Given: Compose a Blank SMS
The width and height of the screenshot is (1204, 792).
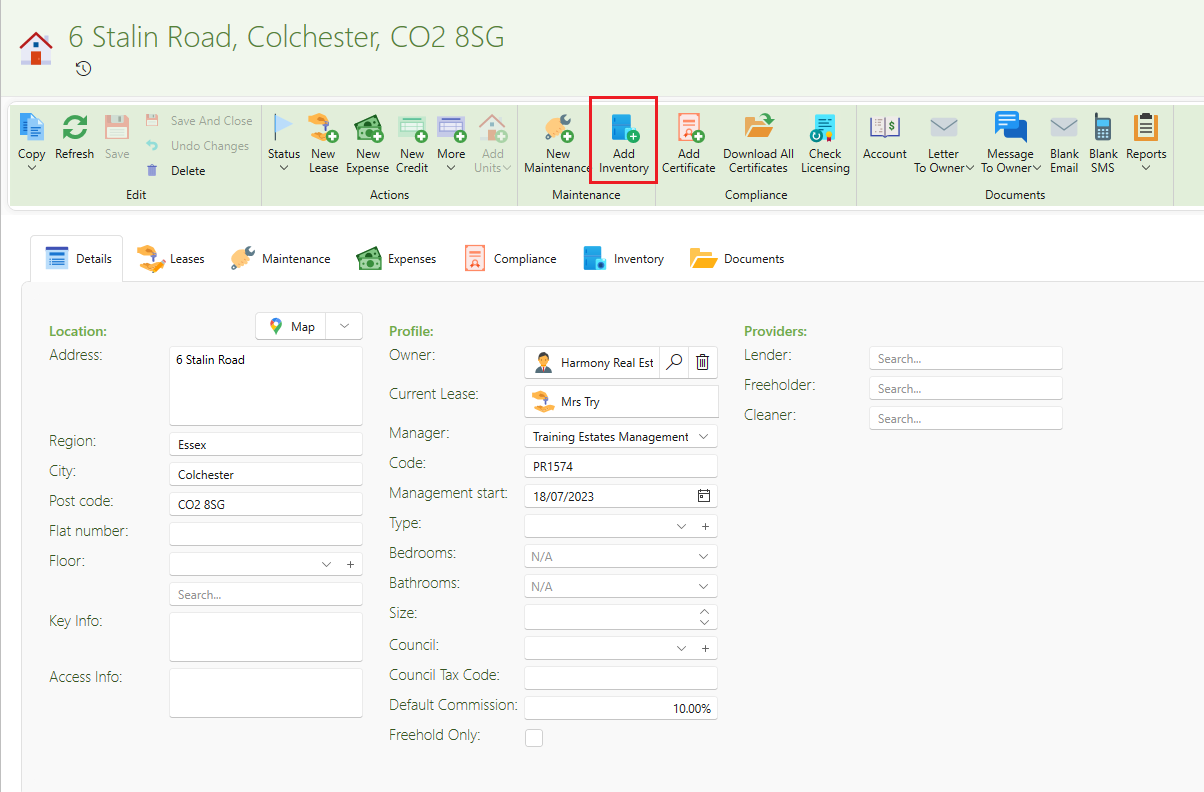Looking at the screenshot, I should (1103, 143).
